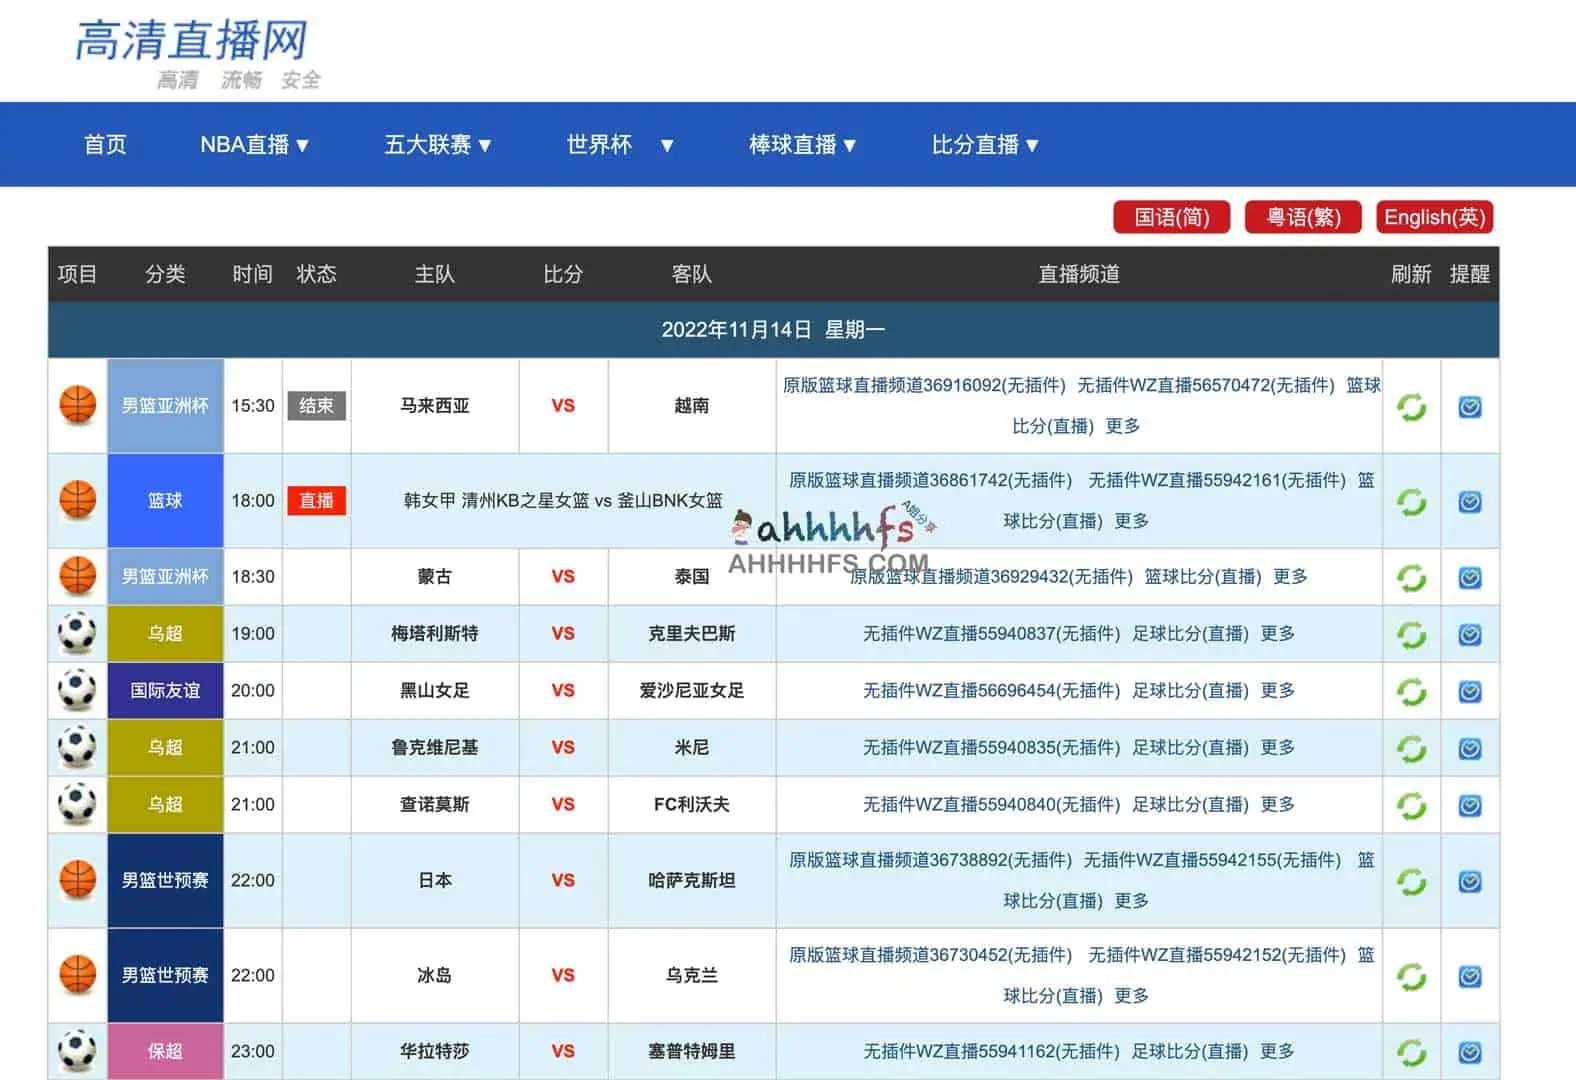Click the basketball icon in 15:30 row
Screen dimensions: 1576x1080
(x=77, y=406)
